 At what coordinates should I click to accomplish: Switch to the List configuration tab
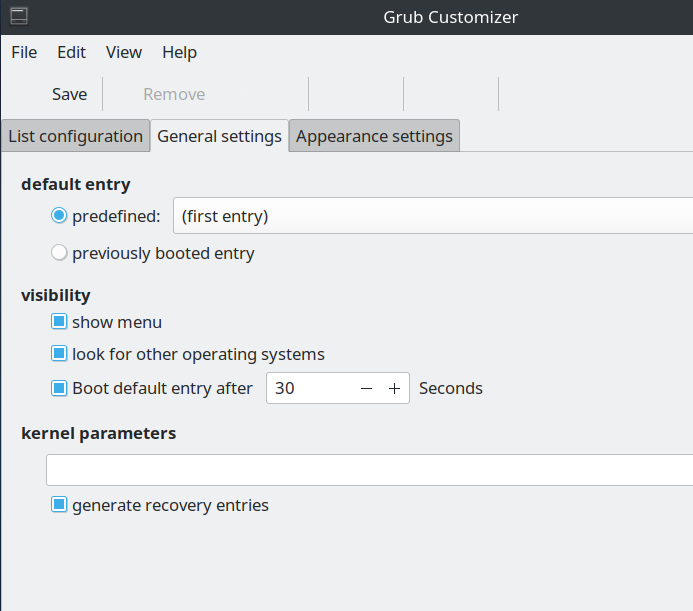click(76, 136)
